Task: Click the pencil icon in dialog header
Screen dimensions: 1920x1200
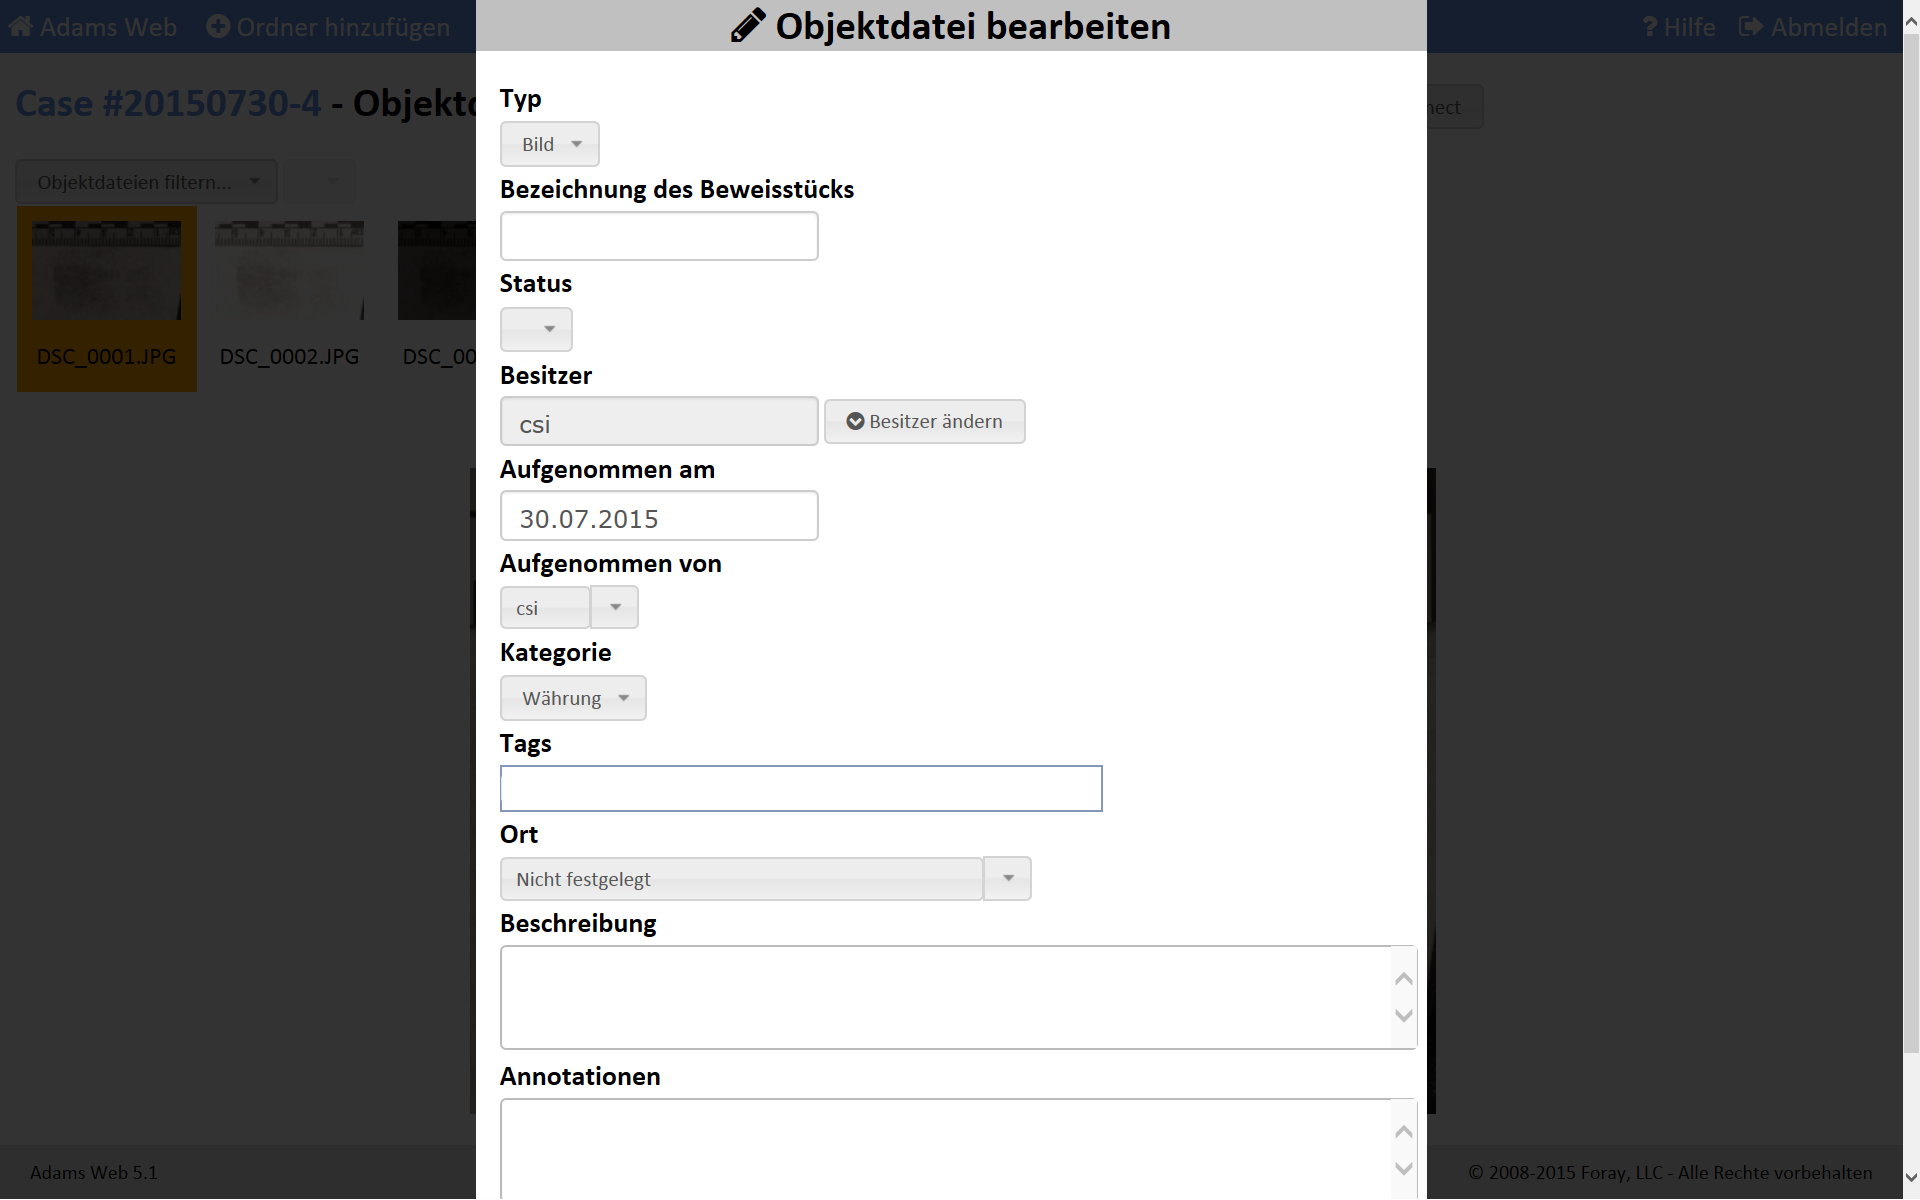Action: 748,26
